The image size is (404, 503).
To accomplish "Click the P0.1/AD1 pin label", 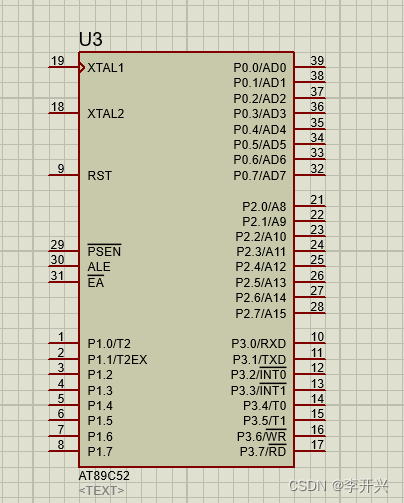I will pyautogui.click(x=260, y=83).
